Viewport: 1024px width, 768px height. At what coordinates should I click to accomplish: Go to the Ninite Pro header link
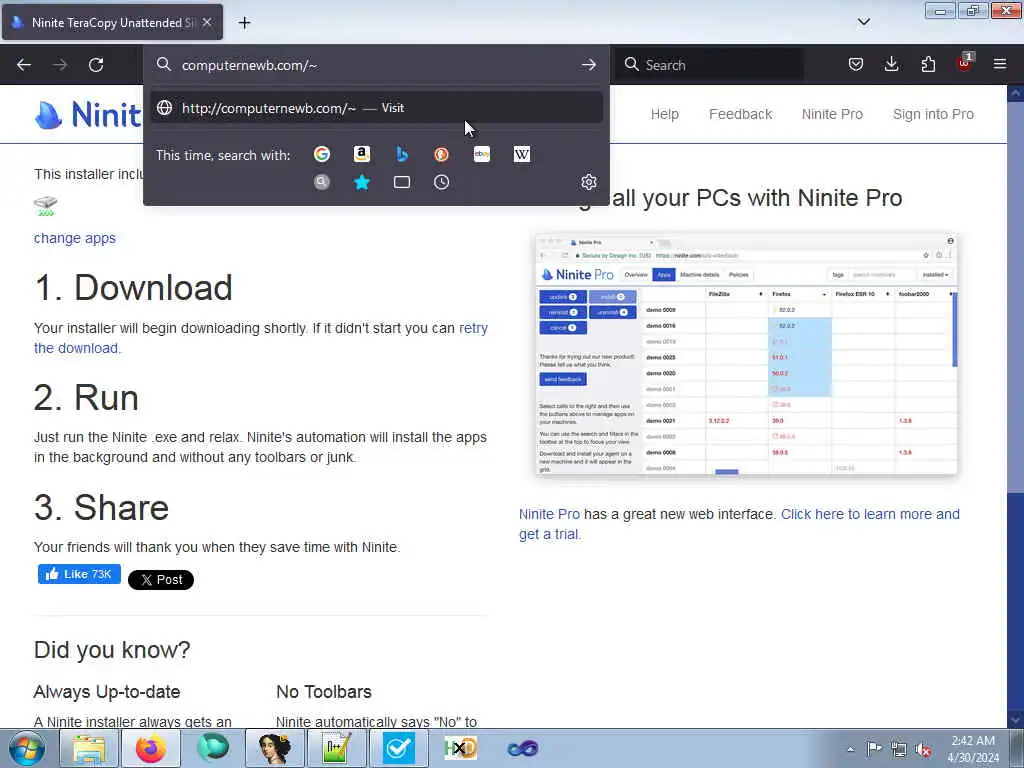click(x=832, y=114)
